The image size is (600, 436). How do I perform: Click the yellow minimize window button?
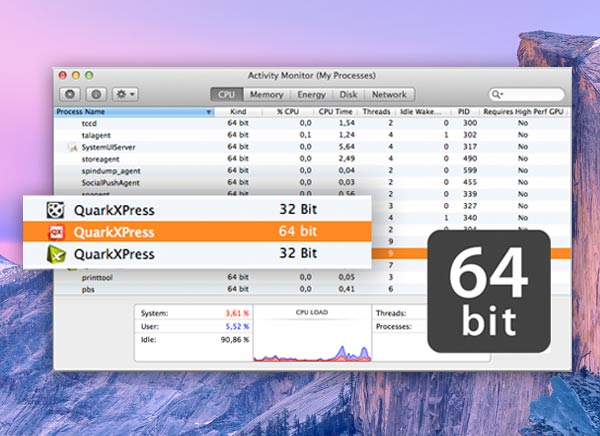click(76, 75)
